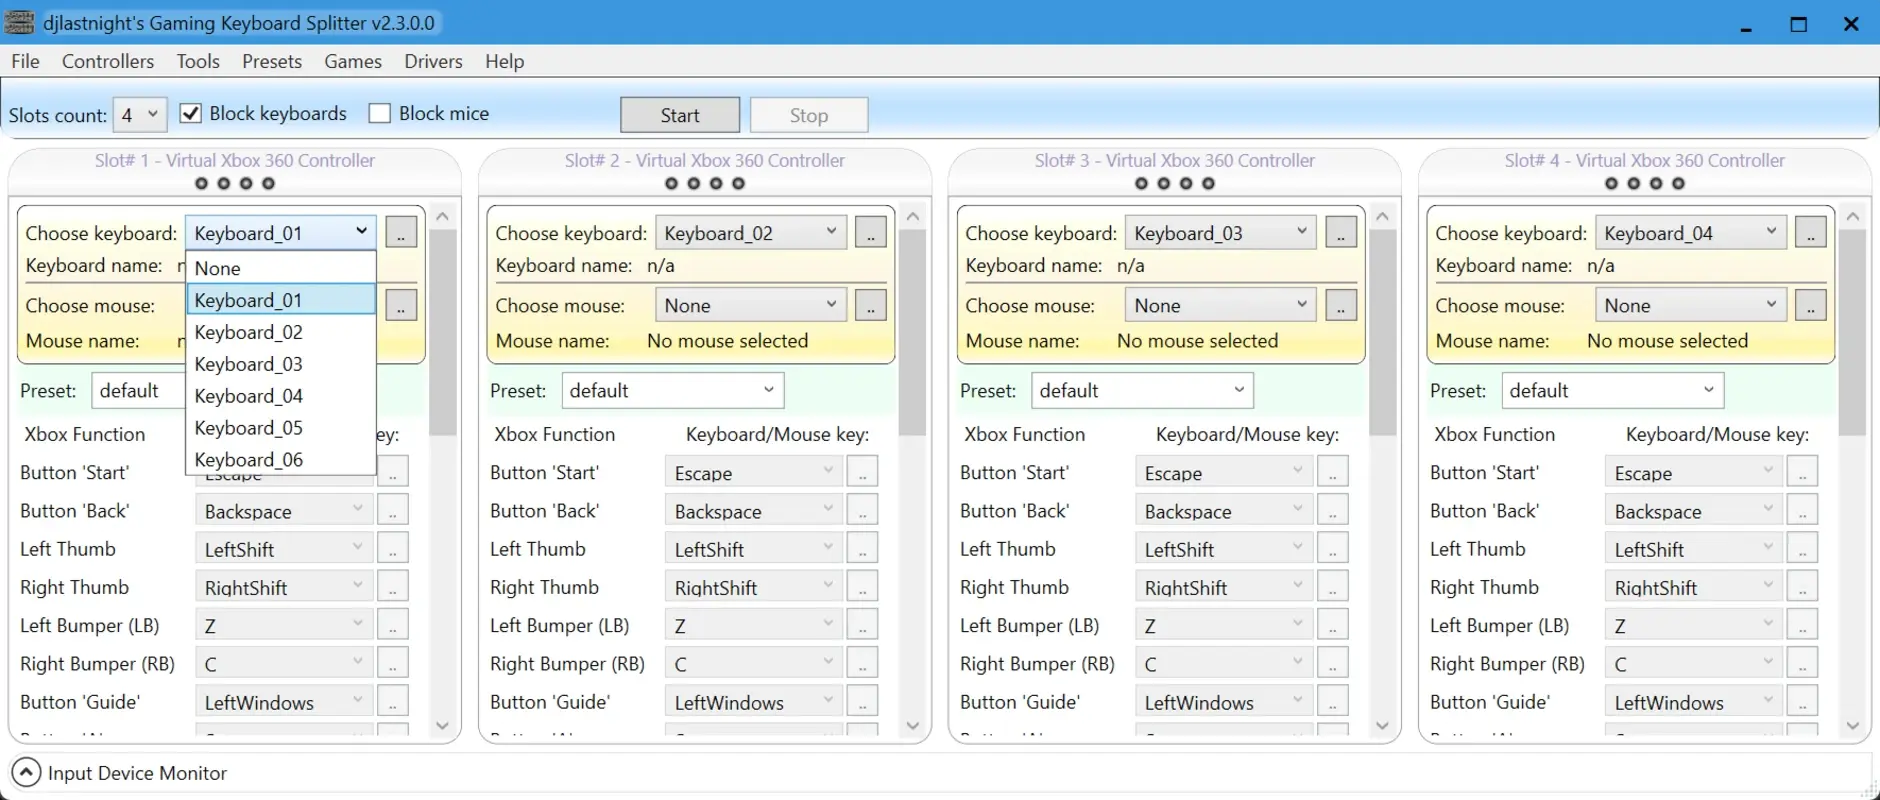
Task: Open the Slot 2 Preset dropdown
Action: tap(673, 390)
